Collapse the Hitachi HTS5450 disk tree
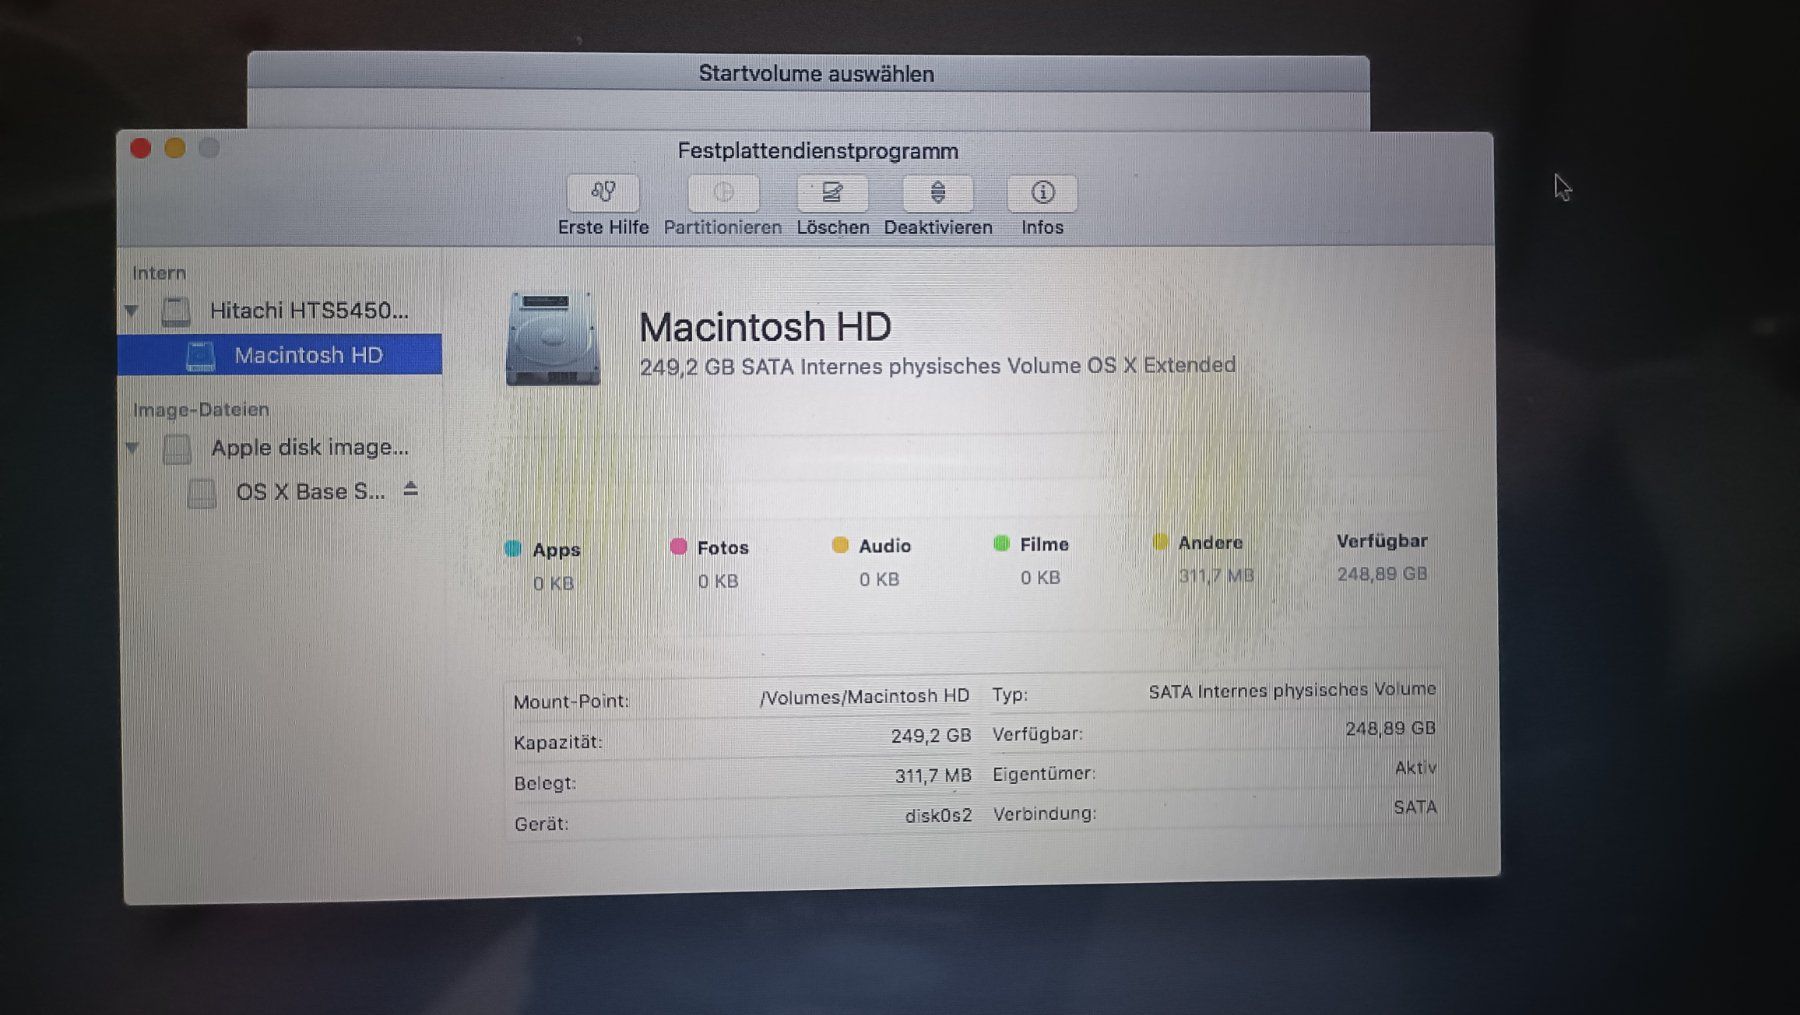The height and width of the screenshot is (1015, 1800). pos(131,311)
